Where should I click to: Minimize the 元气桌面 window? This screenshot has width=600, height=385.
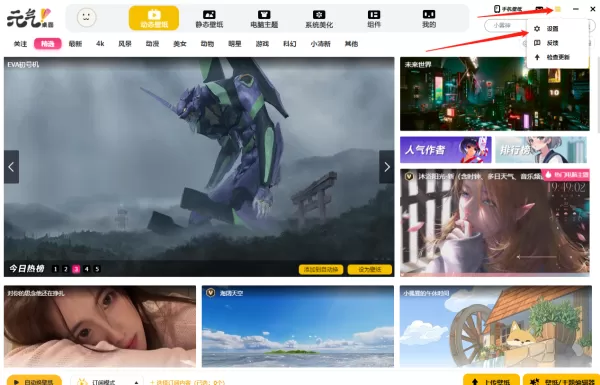click(x=576, y=9)
